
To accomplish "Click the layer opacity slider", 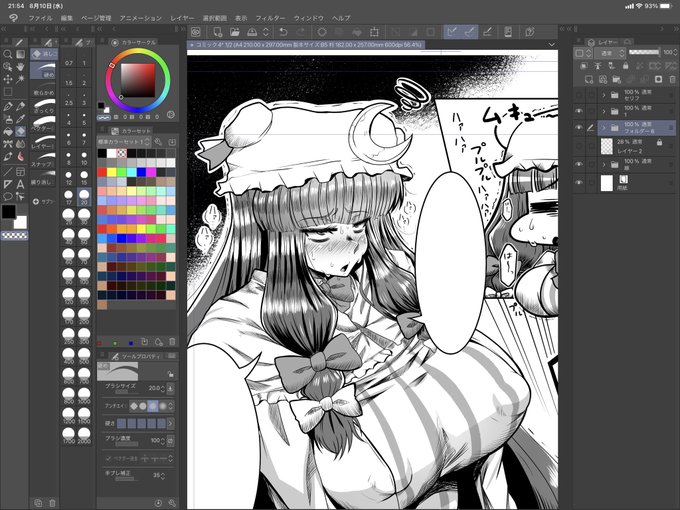I will pos(644,52).
